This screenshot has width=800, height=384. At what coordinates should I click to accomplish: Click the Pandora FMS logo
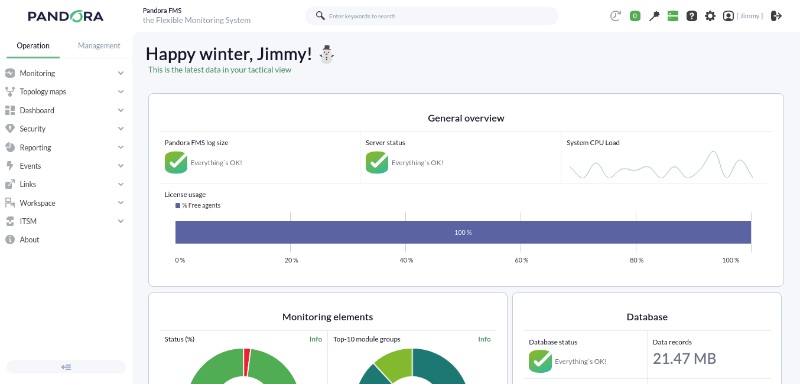(x=65, y=16)
